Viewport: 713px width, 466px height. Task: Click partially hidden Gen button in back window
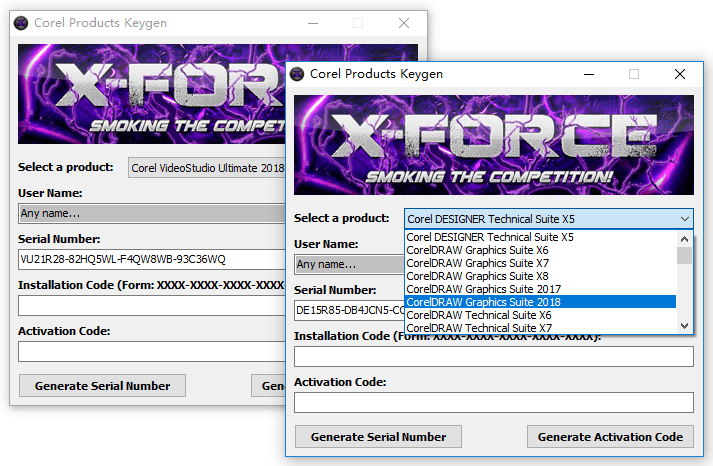click(269, 386)
